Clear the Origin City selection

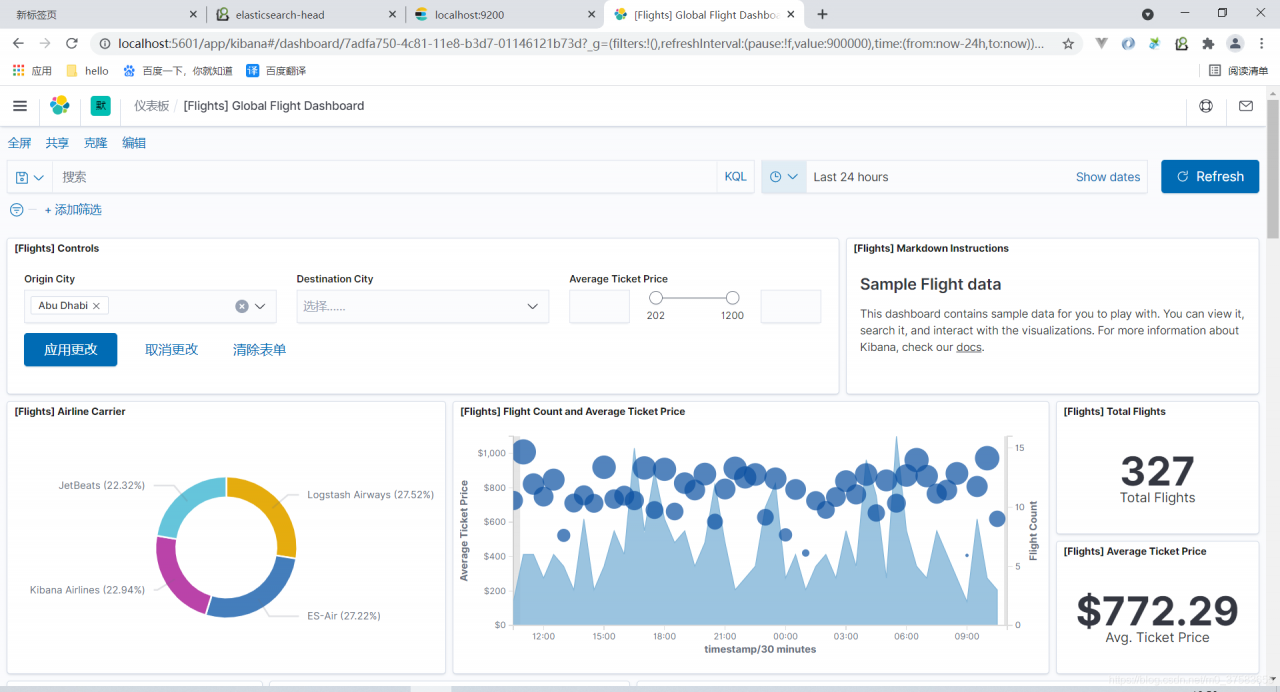click(242, 306)
